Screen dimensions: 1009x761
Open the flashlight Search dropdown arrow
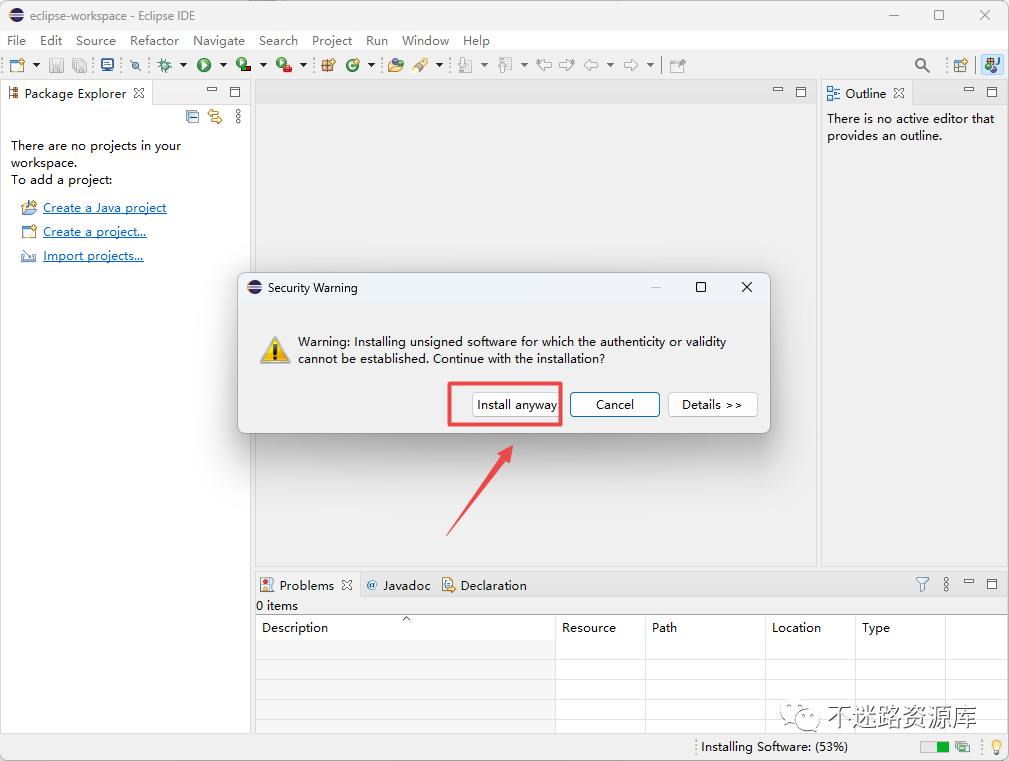(440, 65)
